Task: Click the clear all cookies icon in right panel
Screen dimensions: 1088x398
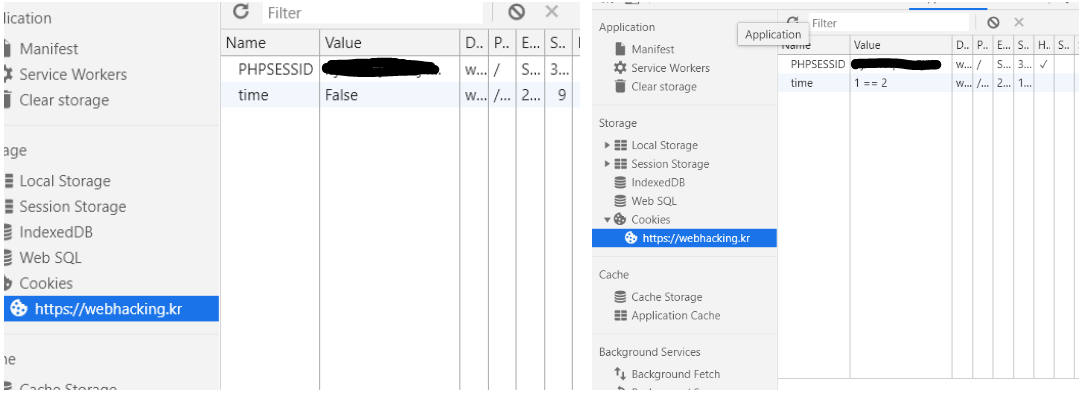Action: pos(993,23)
